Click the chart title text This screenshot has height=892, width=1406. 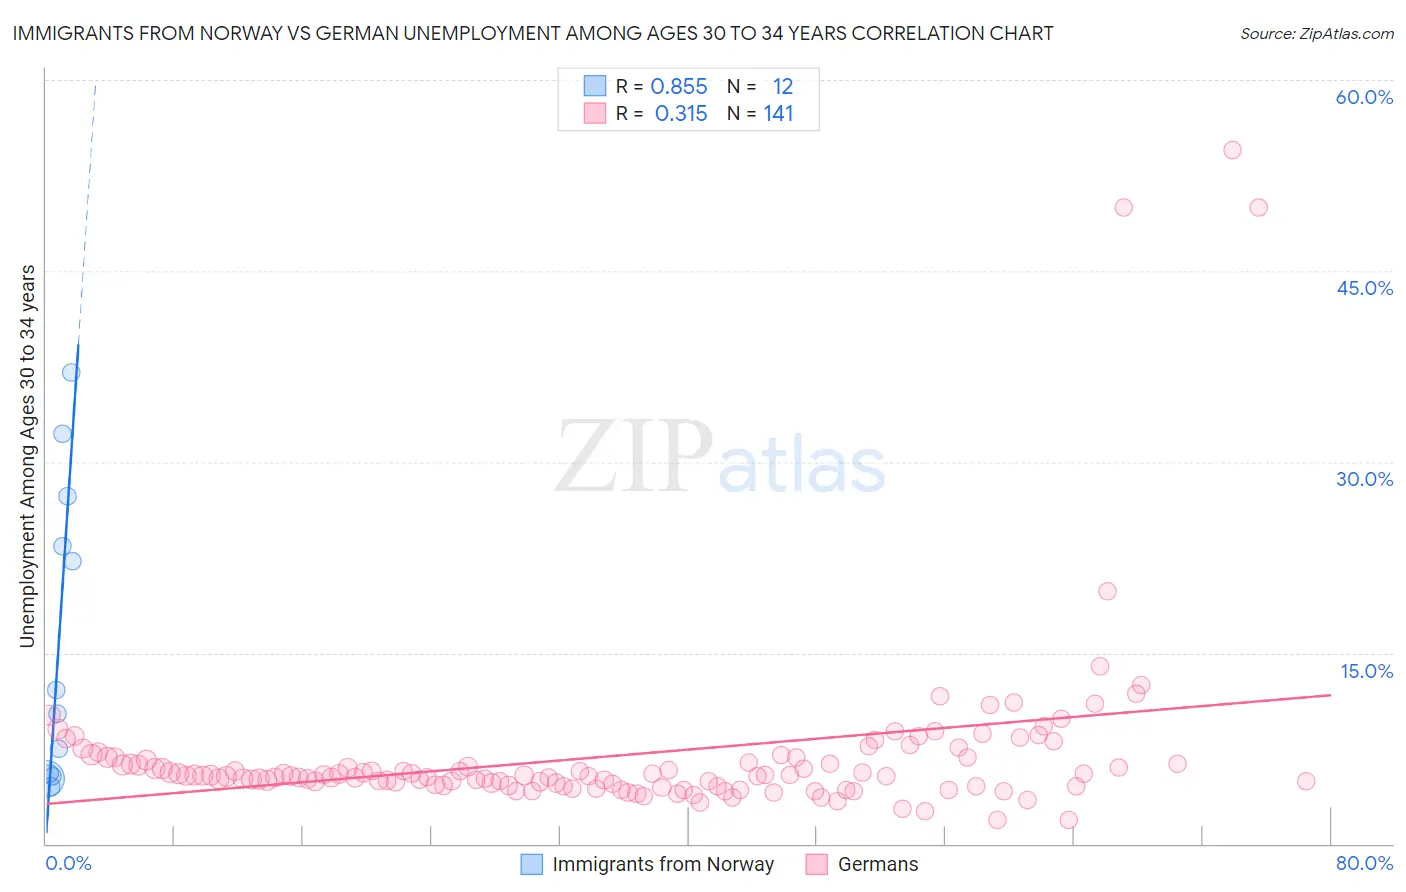(x=533, y=33)
